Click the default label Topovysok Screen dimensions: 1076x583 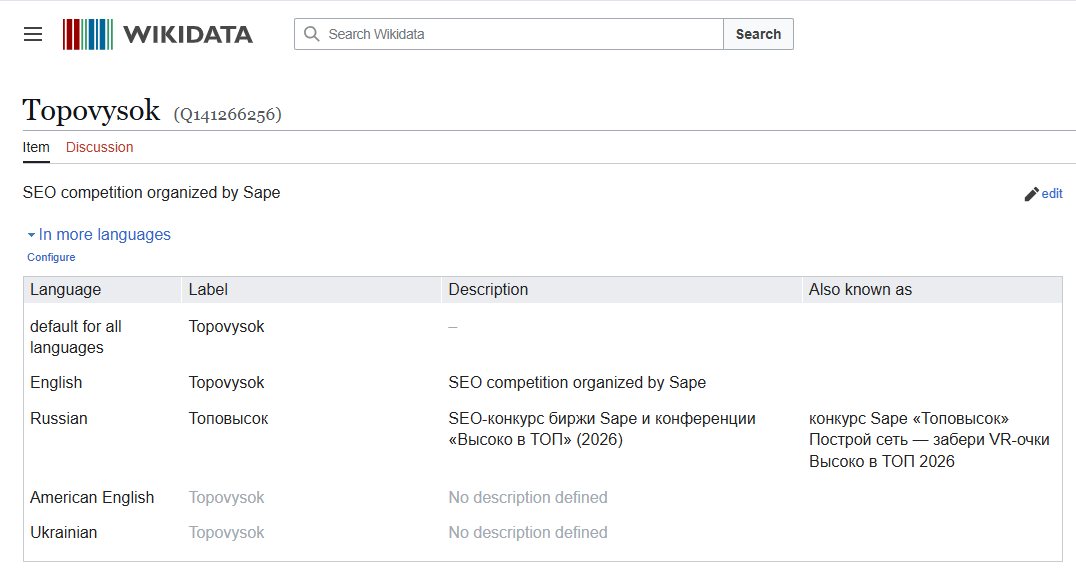click(226, 326)
